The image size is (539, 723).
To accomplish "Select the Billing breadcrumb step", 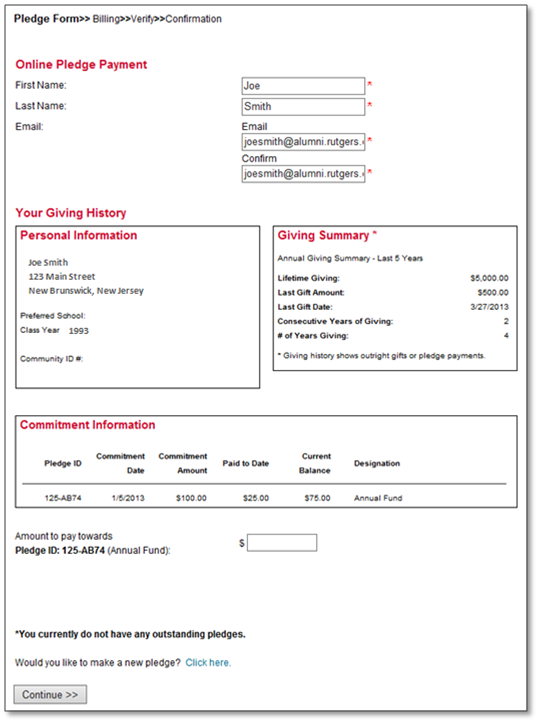I will point(106,19).
